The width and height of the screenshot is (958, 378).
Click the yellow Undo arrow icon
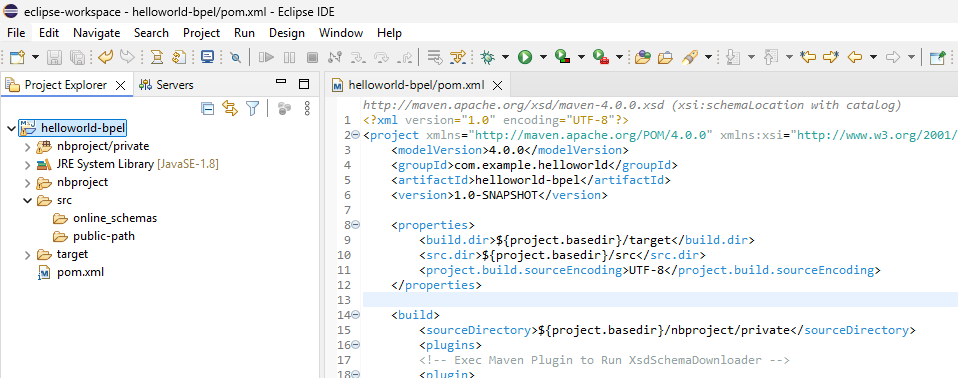pyautogui.click(x=105, y=57)
